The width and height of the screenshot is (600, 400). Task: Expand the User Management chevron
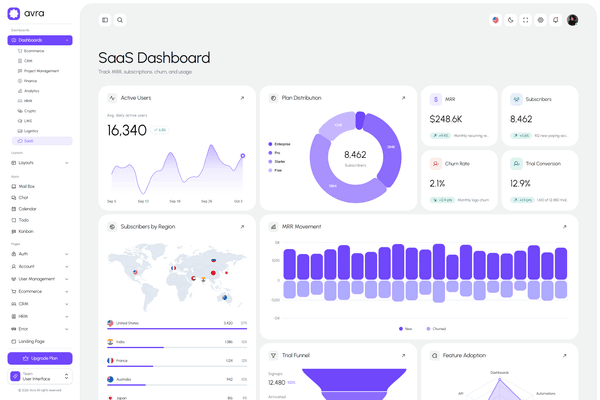tap(67, 279)
